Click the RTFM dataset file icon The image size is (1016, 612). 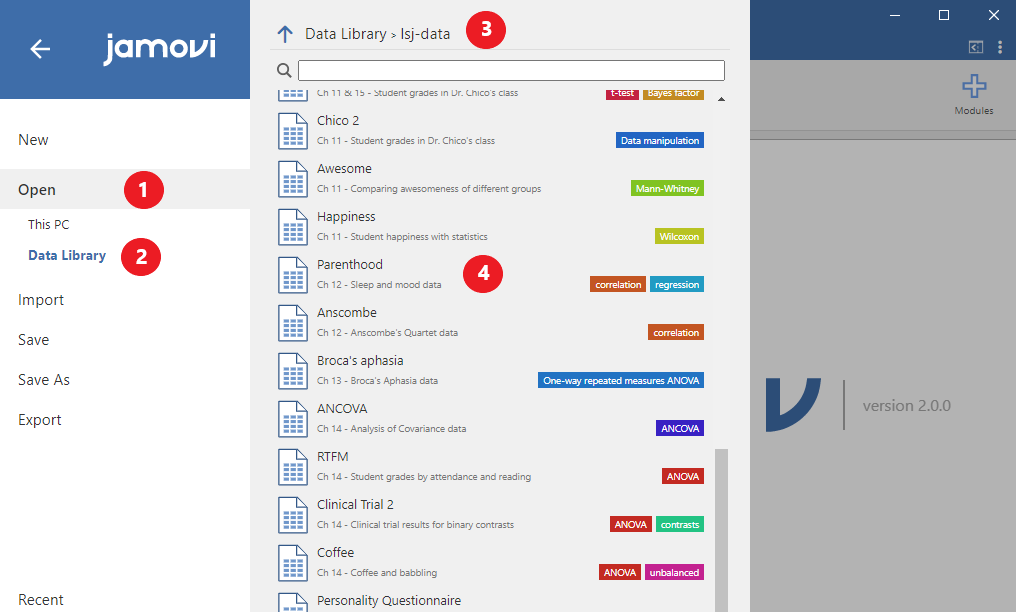pyautogui.click(x=293, y=466)
